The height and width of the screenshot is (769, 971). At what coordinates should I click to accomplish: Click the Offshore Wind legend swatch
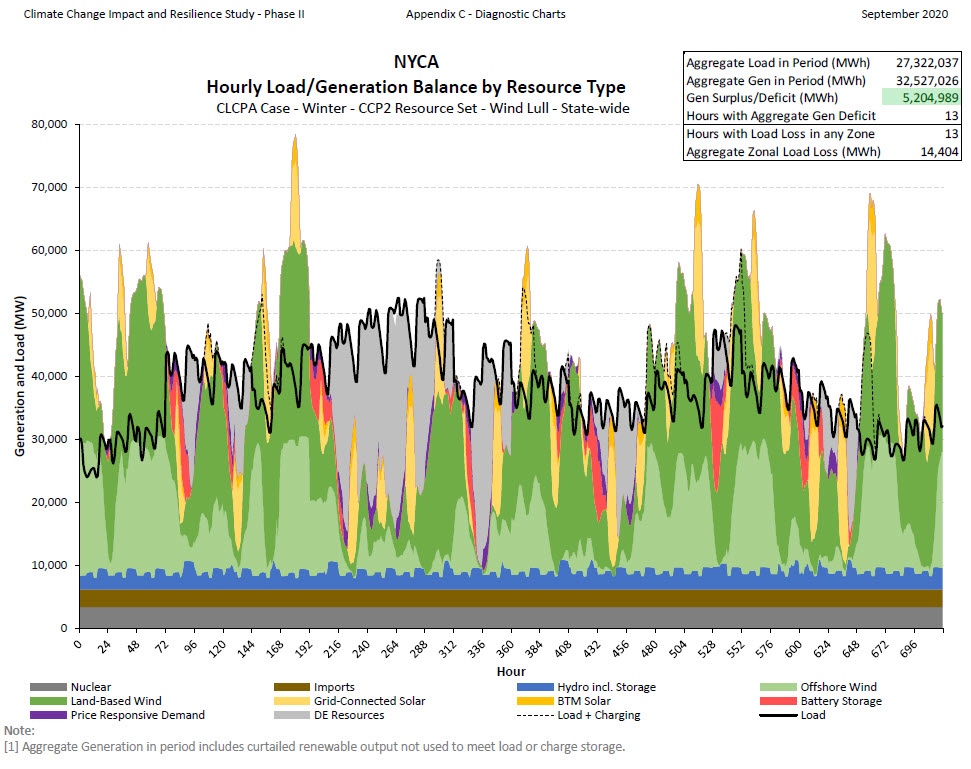[x=779, y=687]
